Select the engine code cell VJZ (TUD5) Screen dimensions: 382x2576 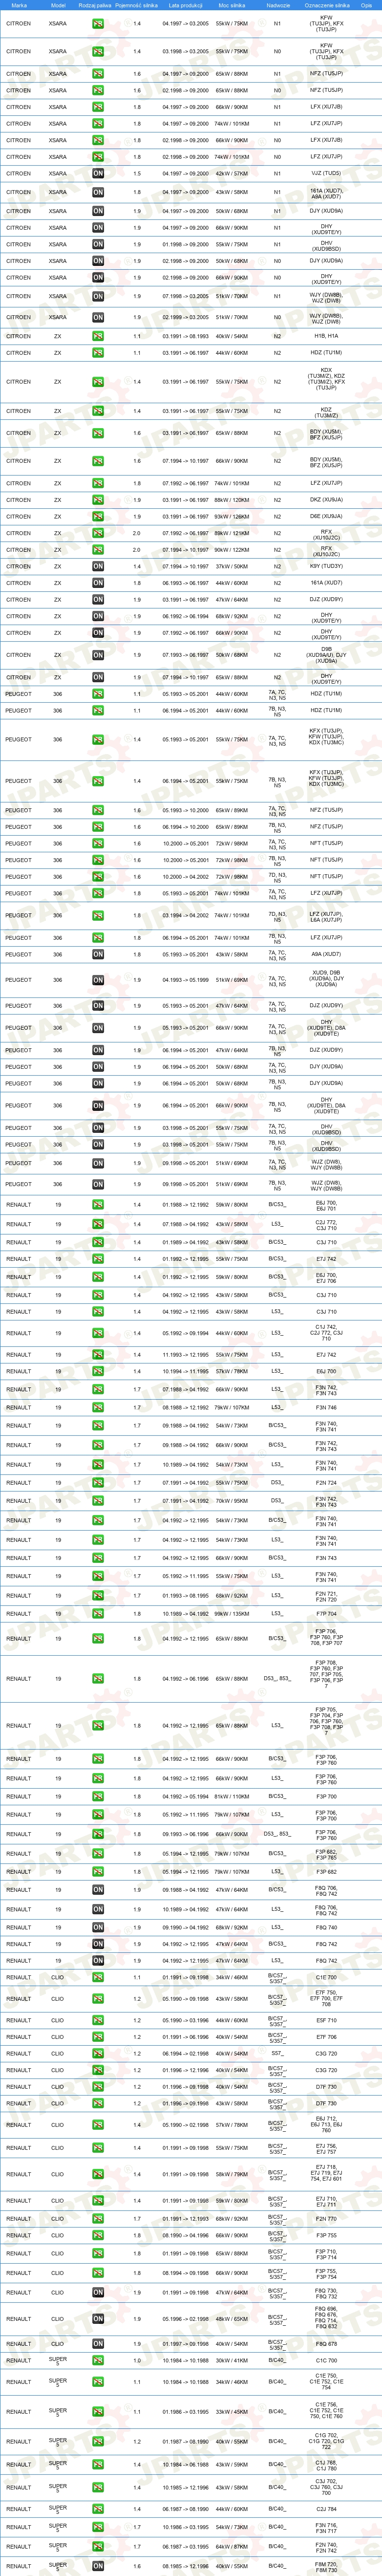point(326,173)
